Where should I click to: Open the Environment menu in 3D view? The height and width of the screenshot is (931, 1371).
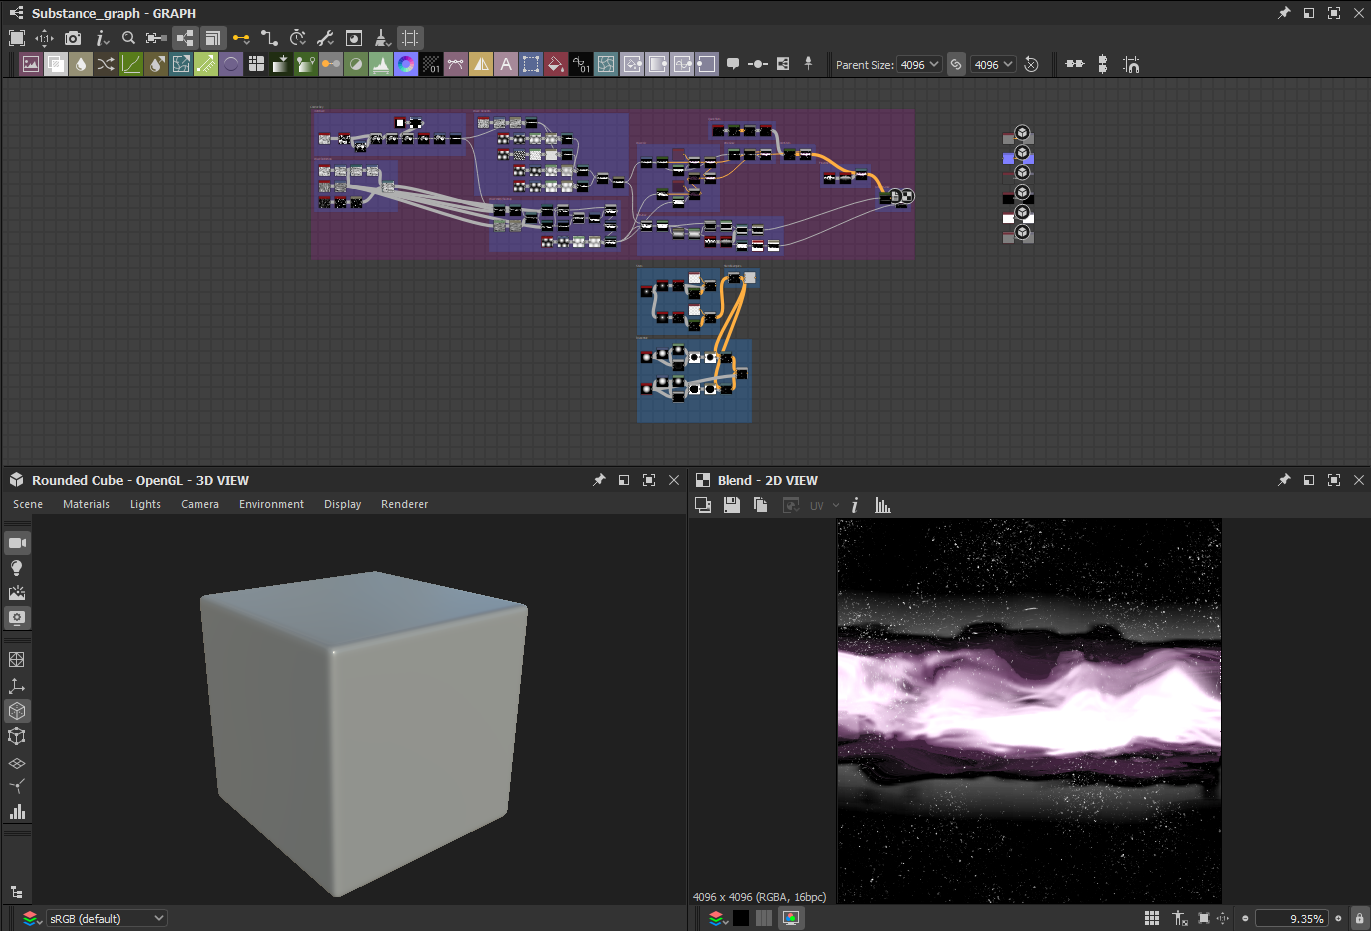coord(271,504)
